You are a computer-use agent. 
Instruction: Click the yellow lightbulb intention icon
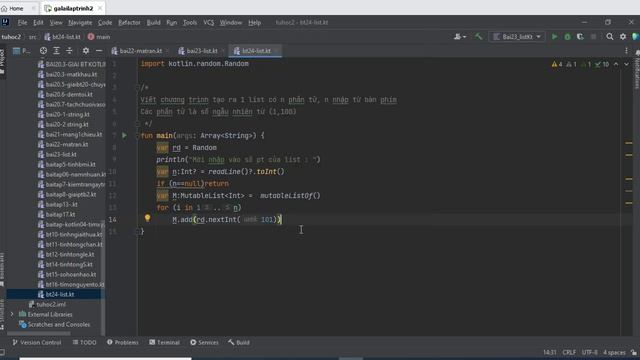tap(147, 219)
